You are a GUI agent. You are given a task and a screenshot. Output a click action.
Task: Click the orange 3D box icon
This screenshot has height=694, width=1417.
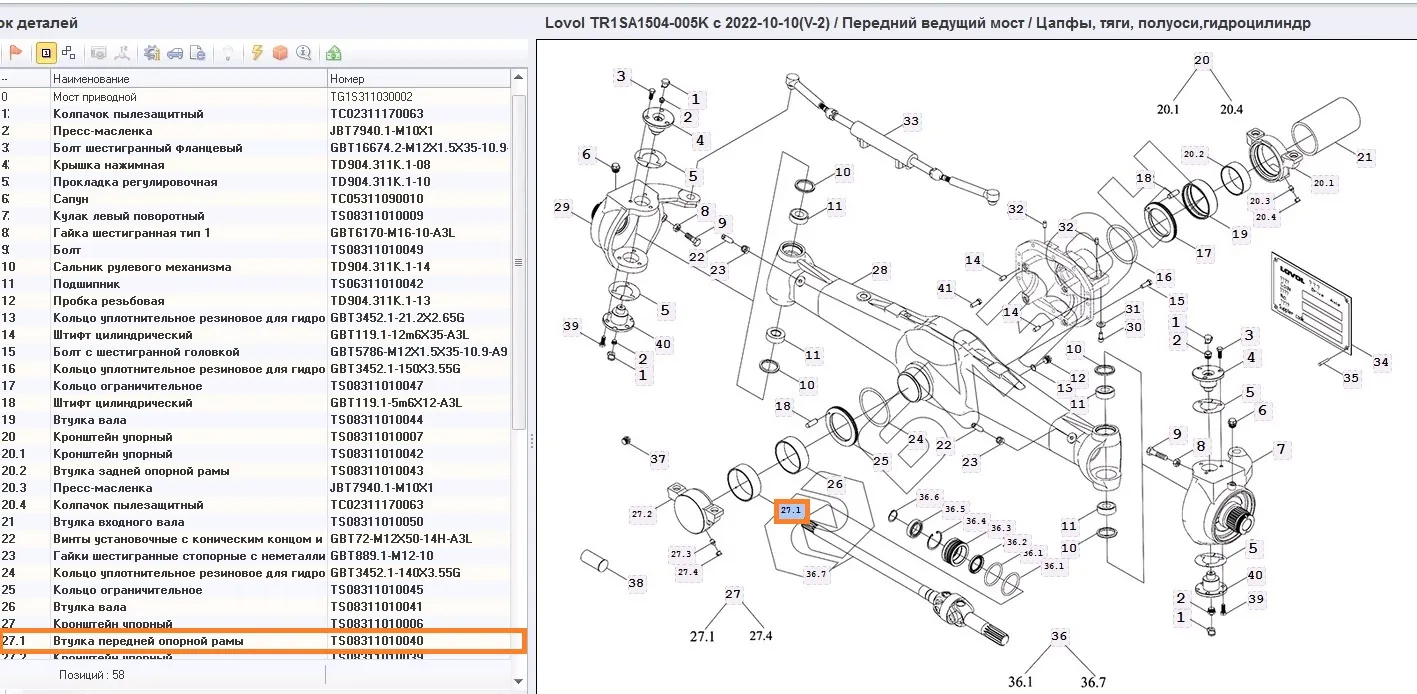pyautogui.click(x=280, y=53)
